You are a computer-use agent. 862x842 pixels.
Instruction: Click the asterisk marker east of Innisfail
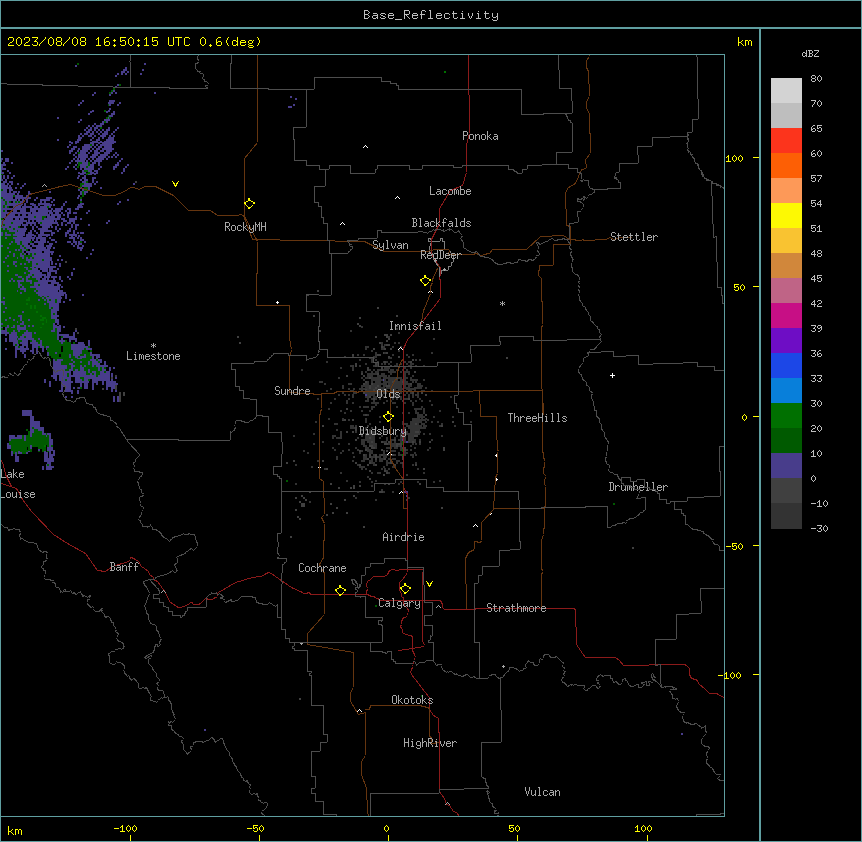click(x=502, y=303)
